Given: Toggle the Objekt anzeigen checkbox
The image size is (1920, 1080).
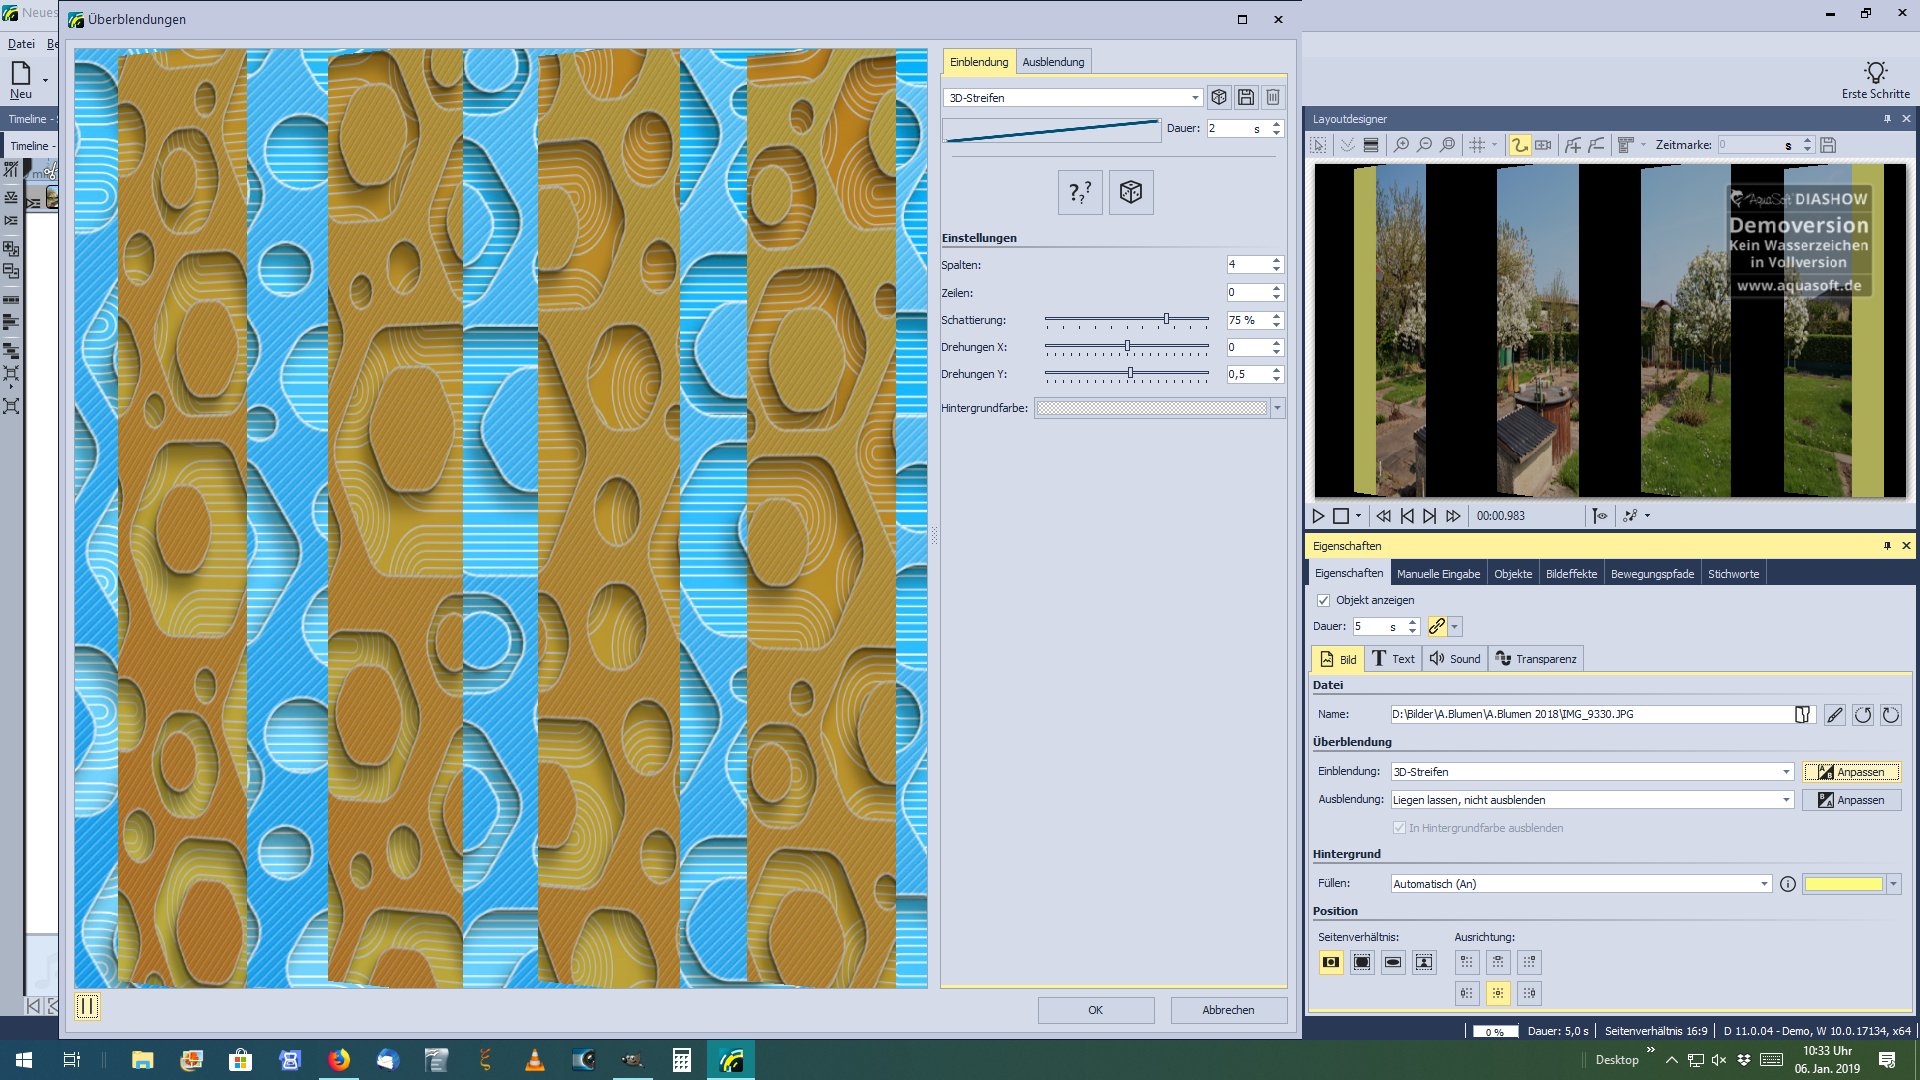Looking at the screenshot, I should [x=1323, y=600].
